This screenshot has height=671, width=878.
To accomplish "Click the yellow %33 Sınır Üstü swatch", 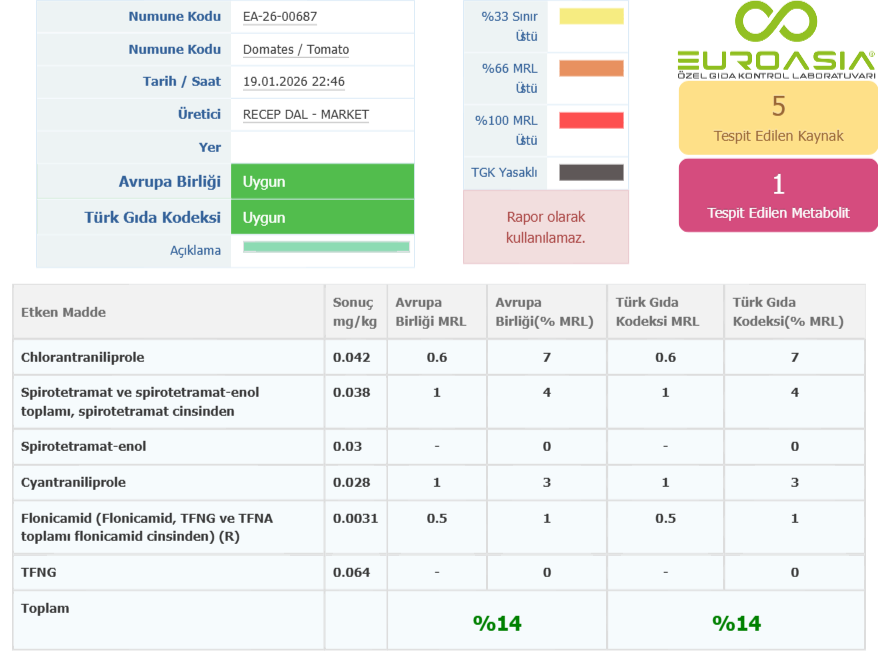I will pos(591,17).
